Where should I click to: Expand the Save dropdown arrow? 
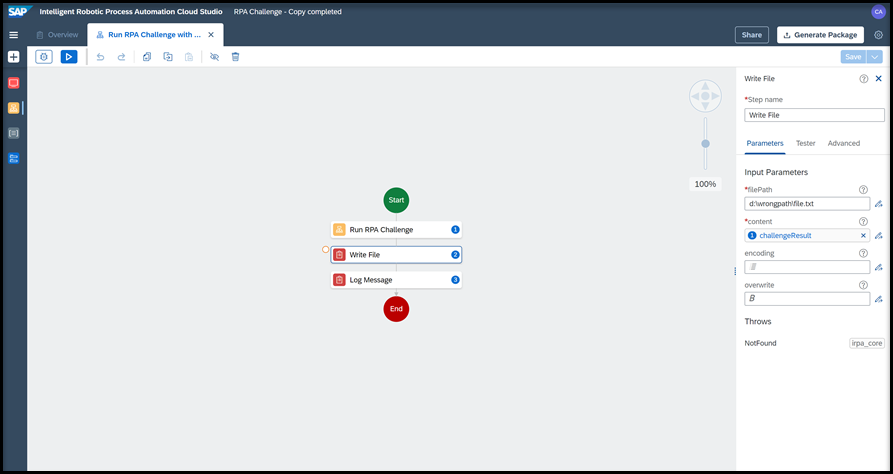point(874,57)
